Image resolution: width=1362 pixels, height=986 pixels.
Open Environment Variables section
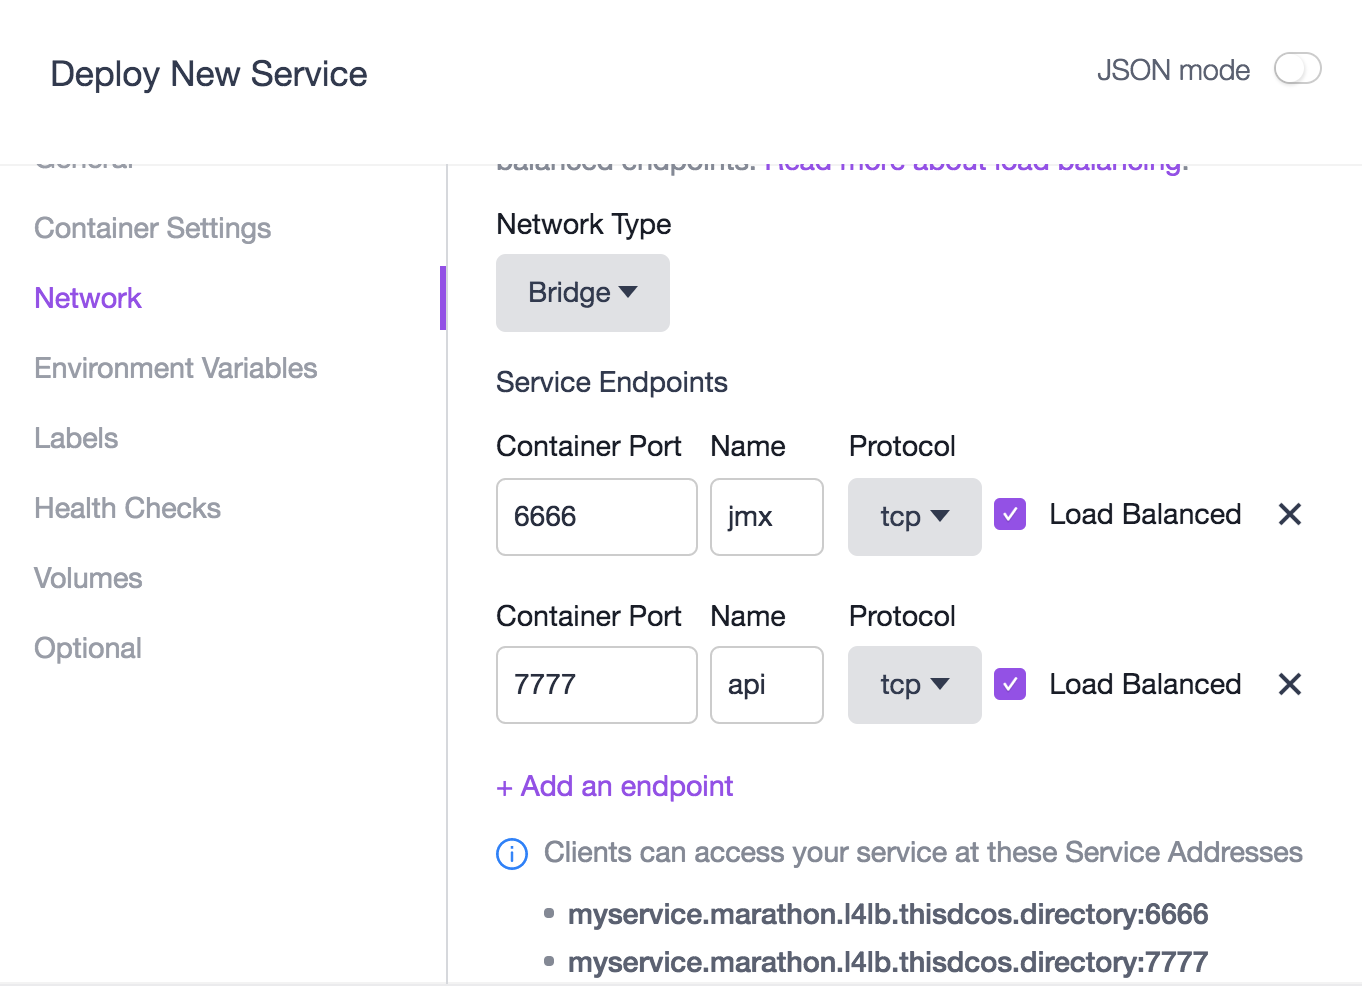[x=175, y=368]
